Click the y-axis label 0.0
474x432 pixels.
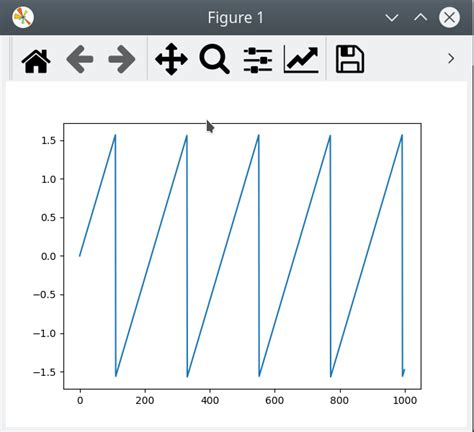pyautogui.click(x=48, y=256)
